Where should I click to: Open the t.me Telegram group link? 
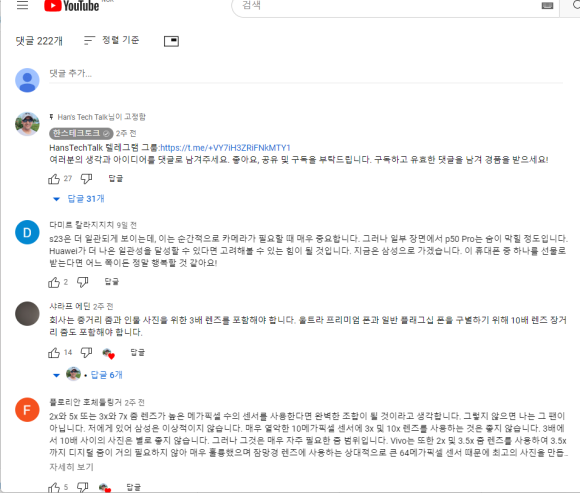pos(225,148)
